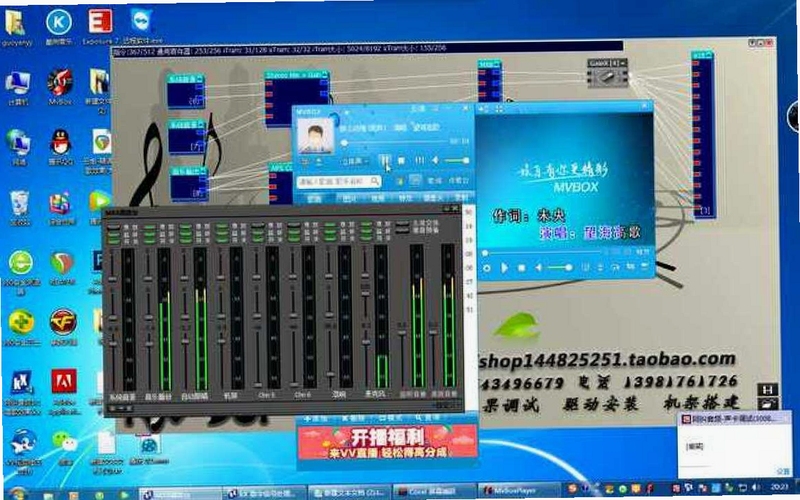
Task: Open the 特效 tab in MVBOX
Action: (406, 198)
